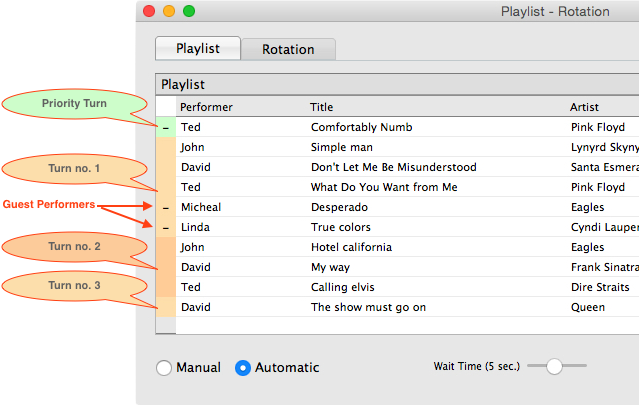Sort by the Title column header
The image size is (639, 405).
(322, 107)
